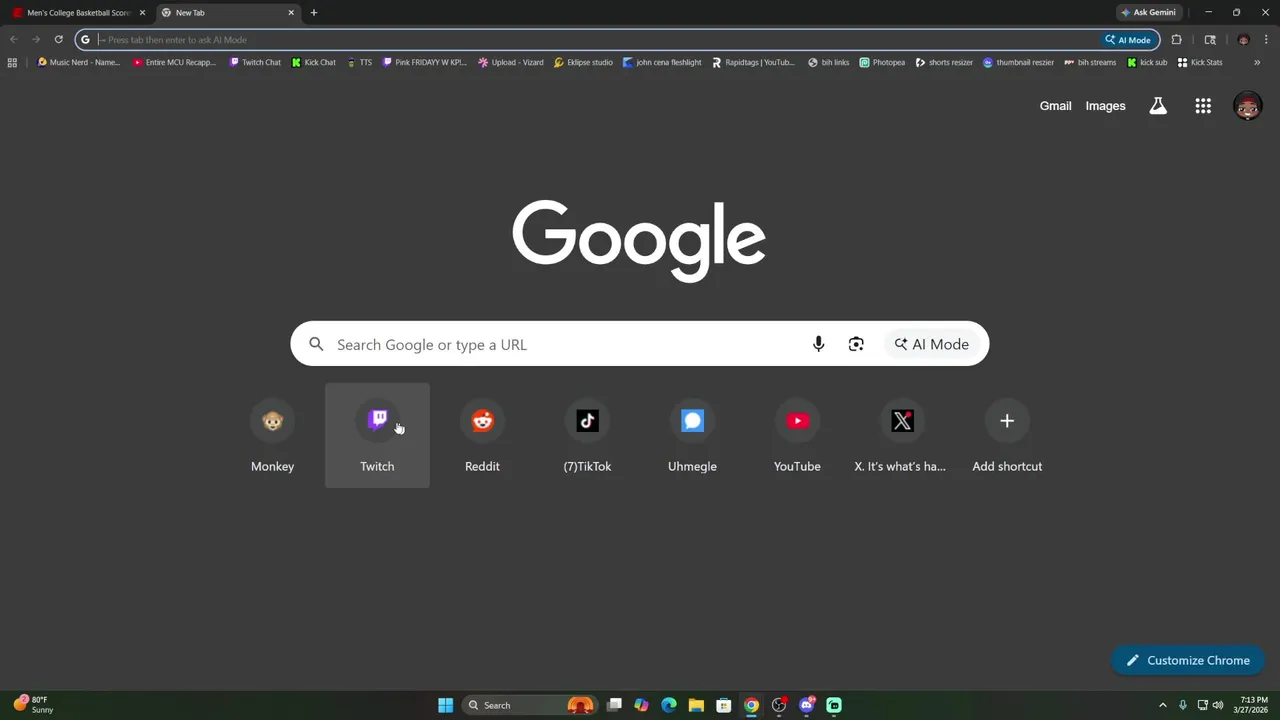The height and width of the screenshot is (720, 1280).
Task: Show hidden system tray icons
Action: (1162, 705)
